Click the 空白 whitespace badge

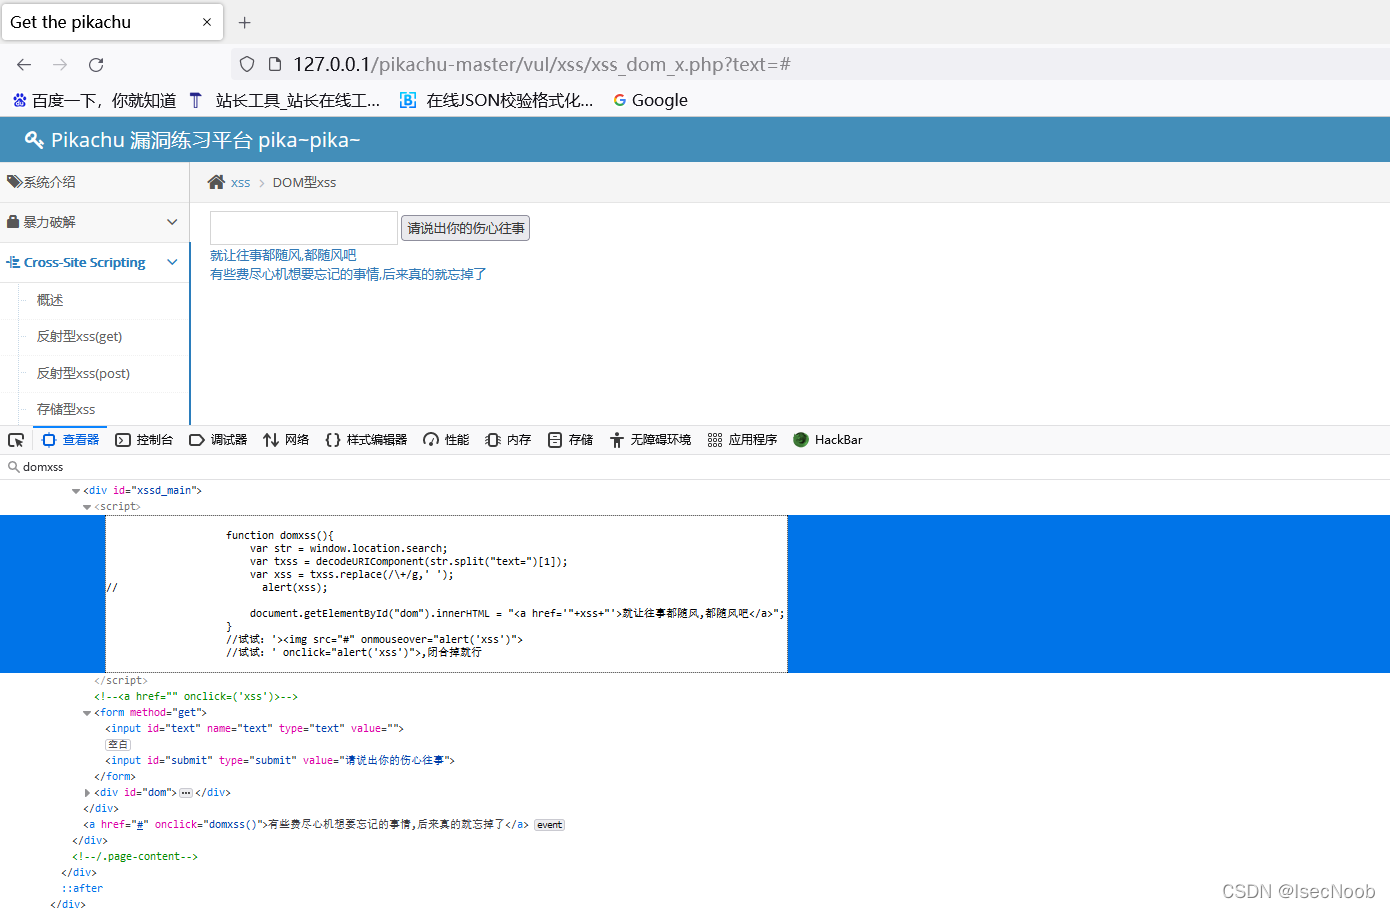coord(118,745)
